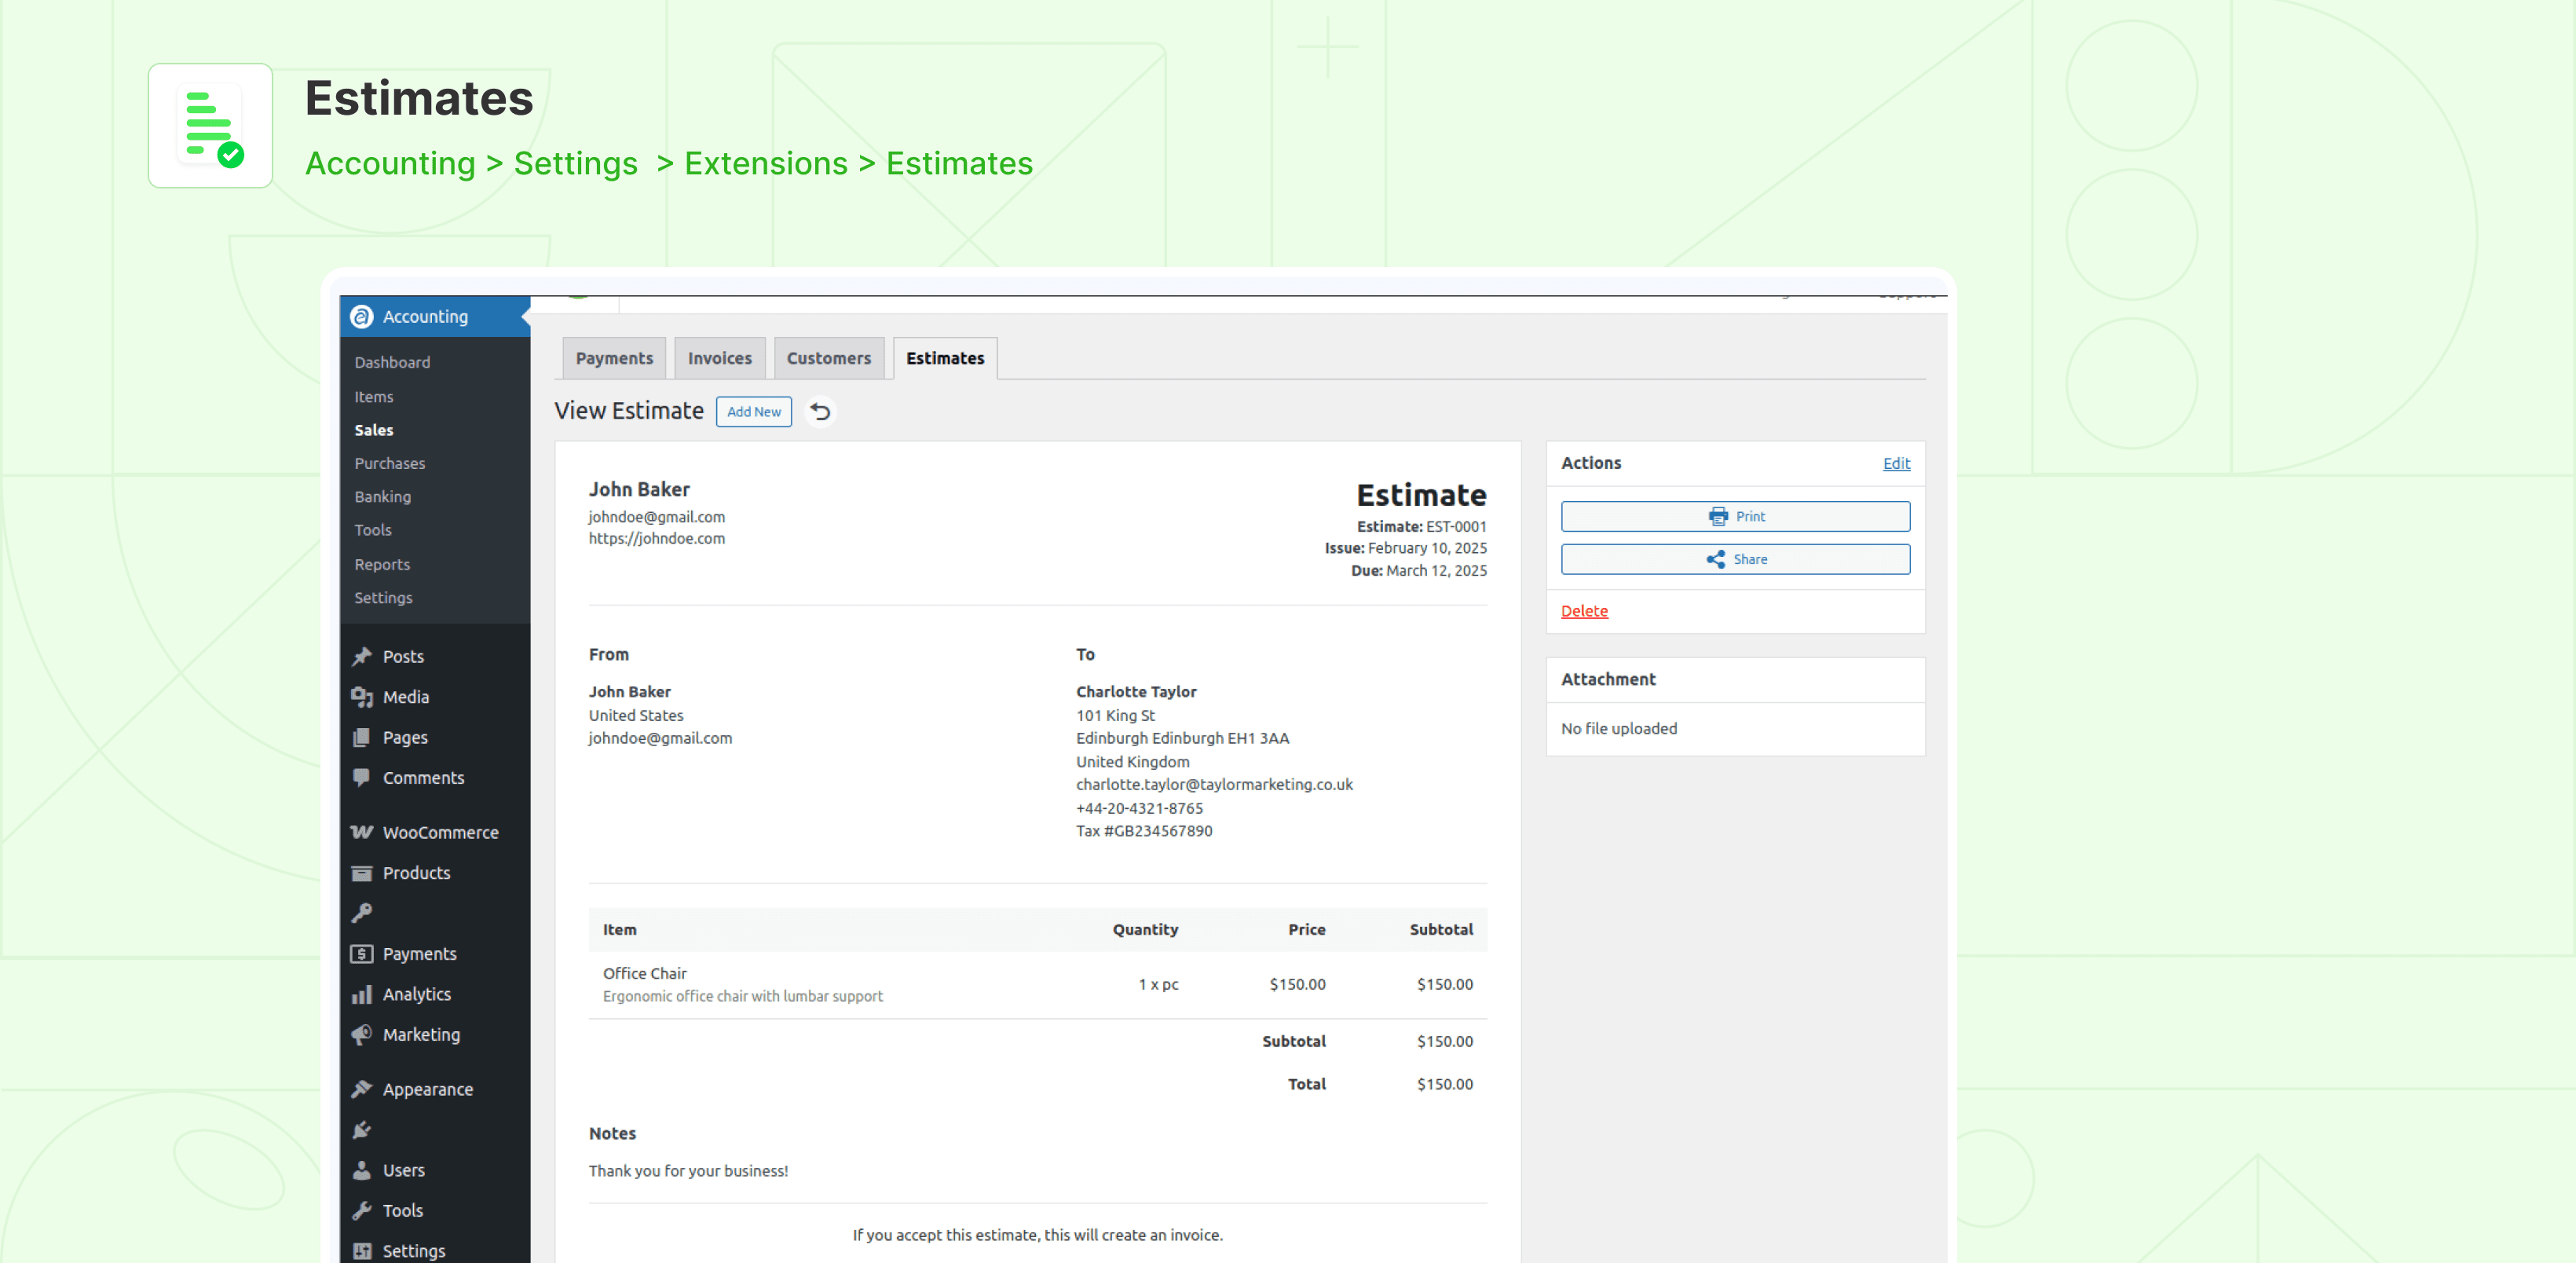The image size is (2576, 1263).
Task: Click the Due date March 12, 2025
Action: pos(1436,570)
